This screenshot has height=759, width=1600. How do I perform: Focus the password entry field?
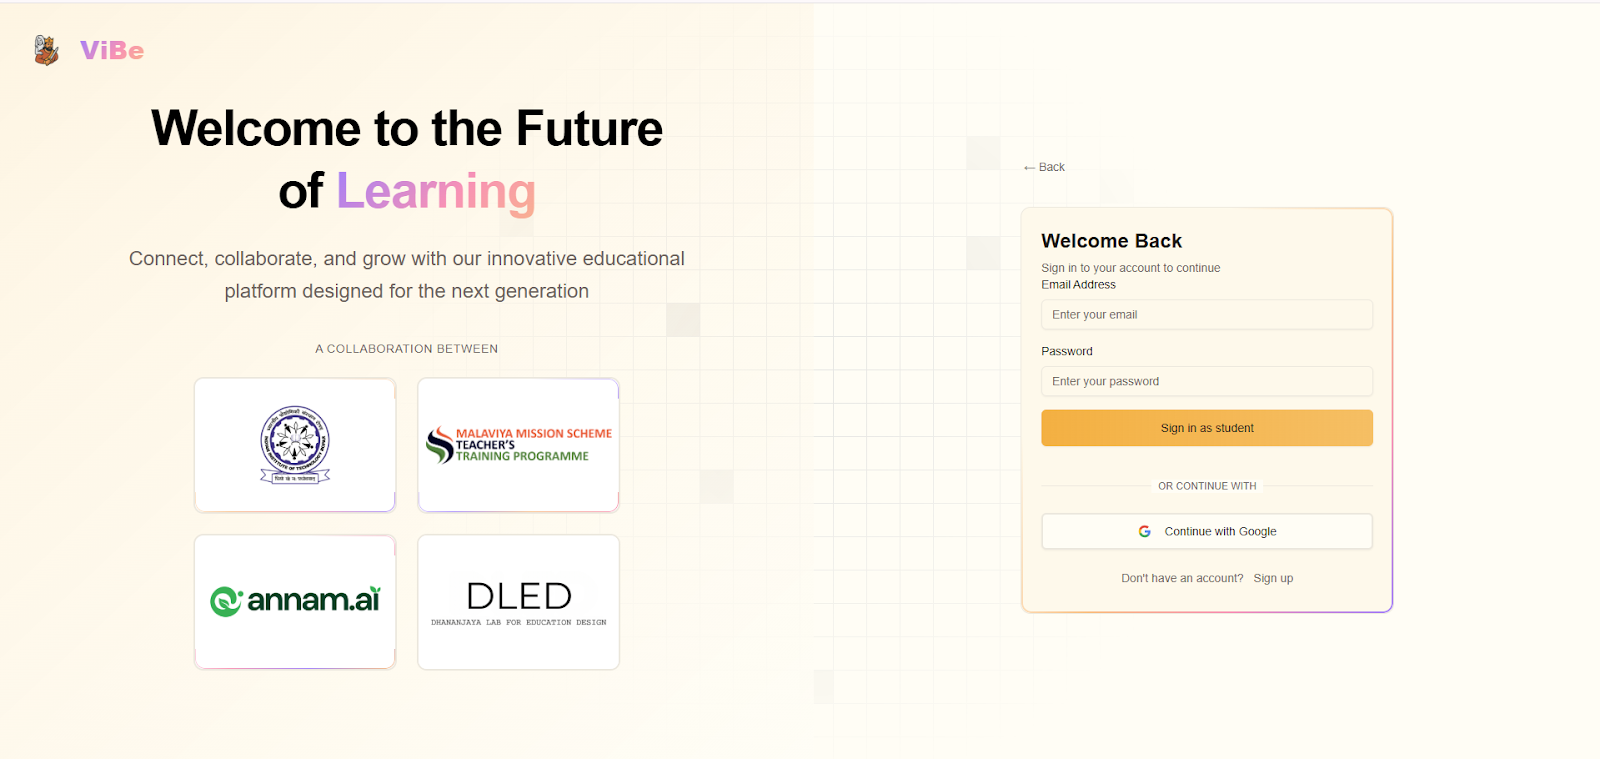pyautogui.click(x=1206, y=381)
